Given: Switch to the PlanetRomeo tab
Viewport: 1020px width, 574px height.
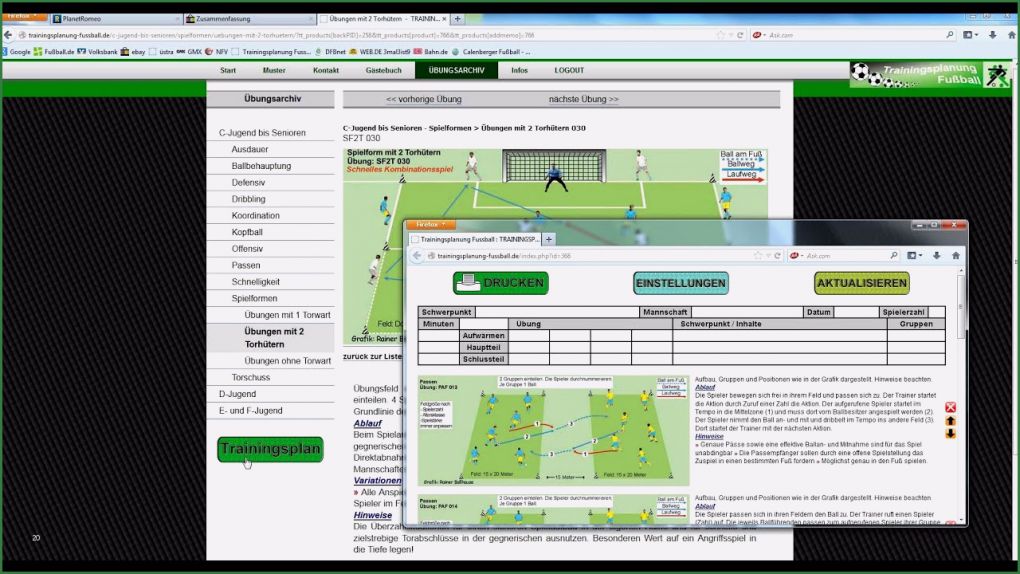Looking at the screenshot, I should pyautogui.click(x=114, y=19).
